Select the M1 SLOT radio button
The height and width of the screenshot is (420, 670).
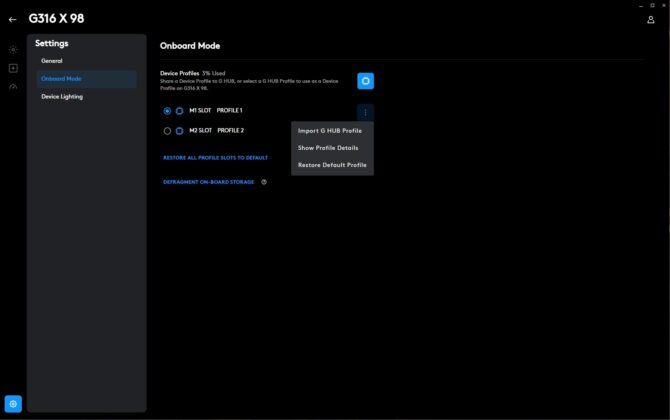[167, 111]
